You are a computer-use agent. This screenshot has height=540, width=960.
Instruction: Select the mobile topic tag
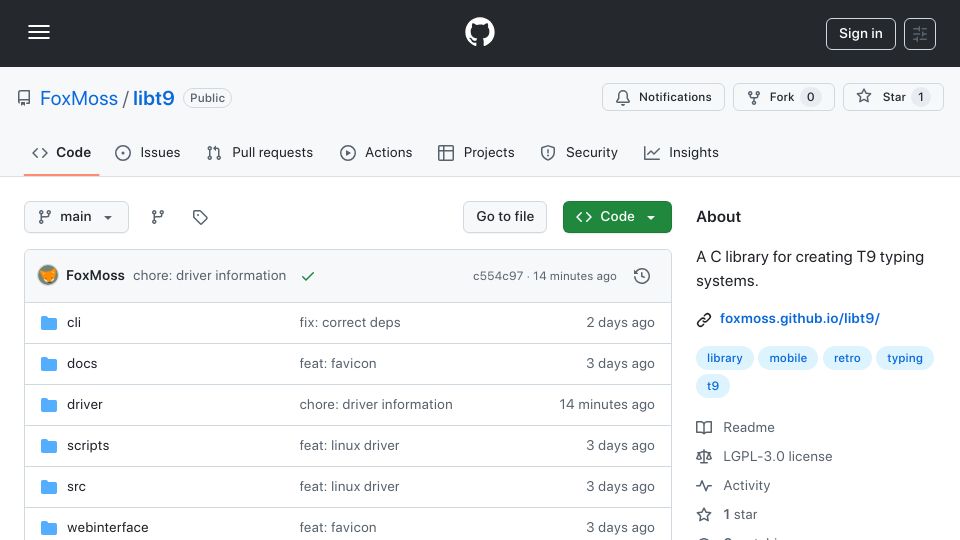788,358
